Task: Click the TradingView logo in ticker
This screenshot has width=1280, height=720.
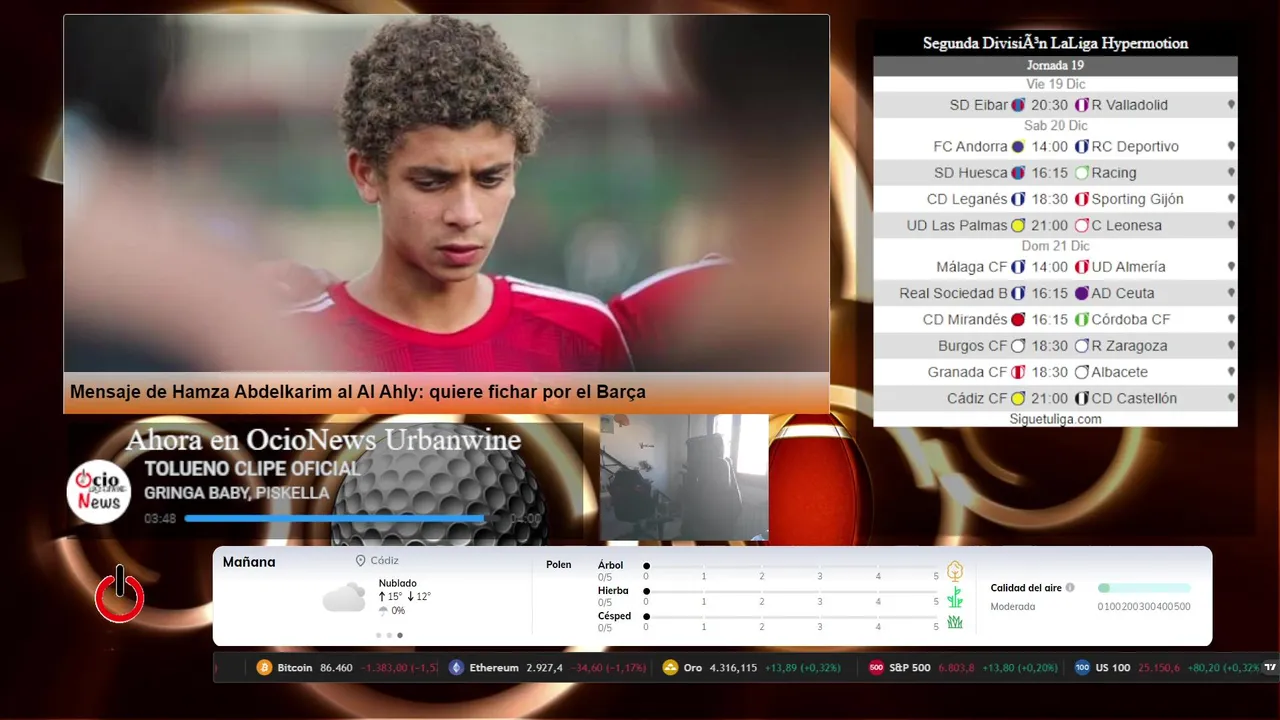Action: [x=1270, y=667]
